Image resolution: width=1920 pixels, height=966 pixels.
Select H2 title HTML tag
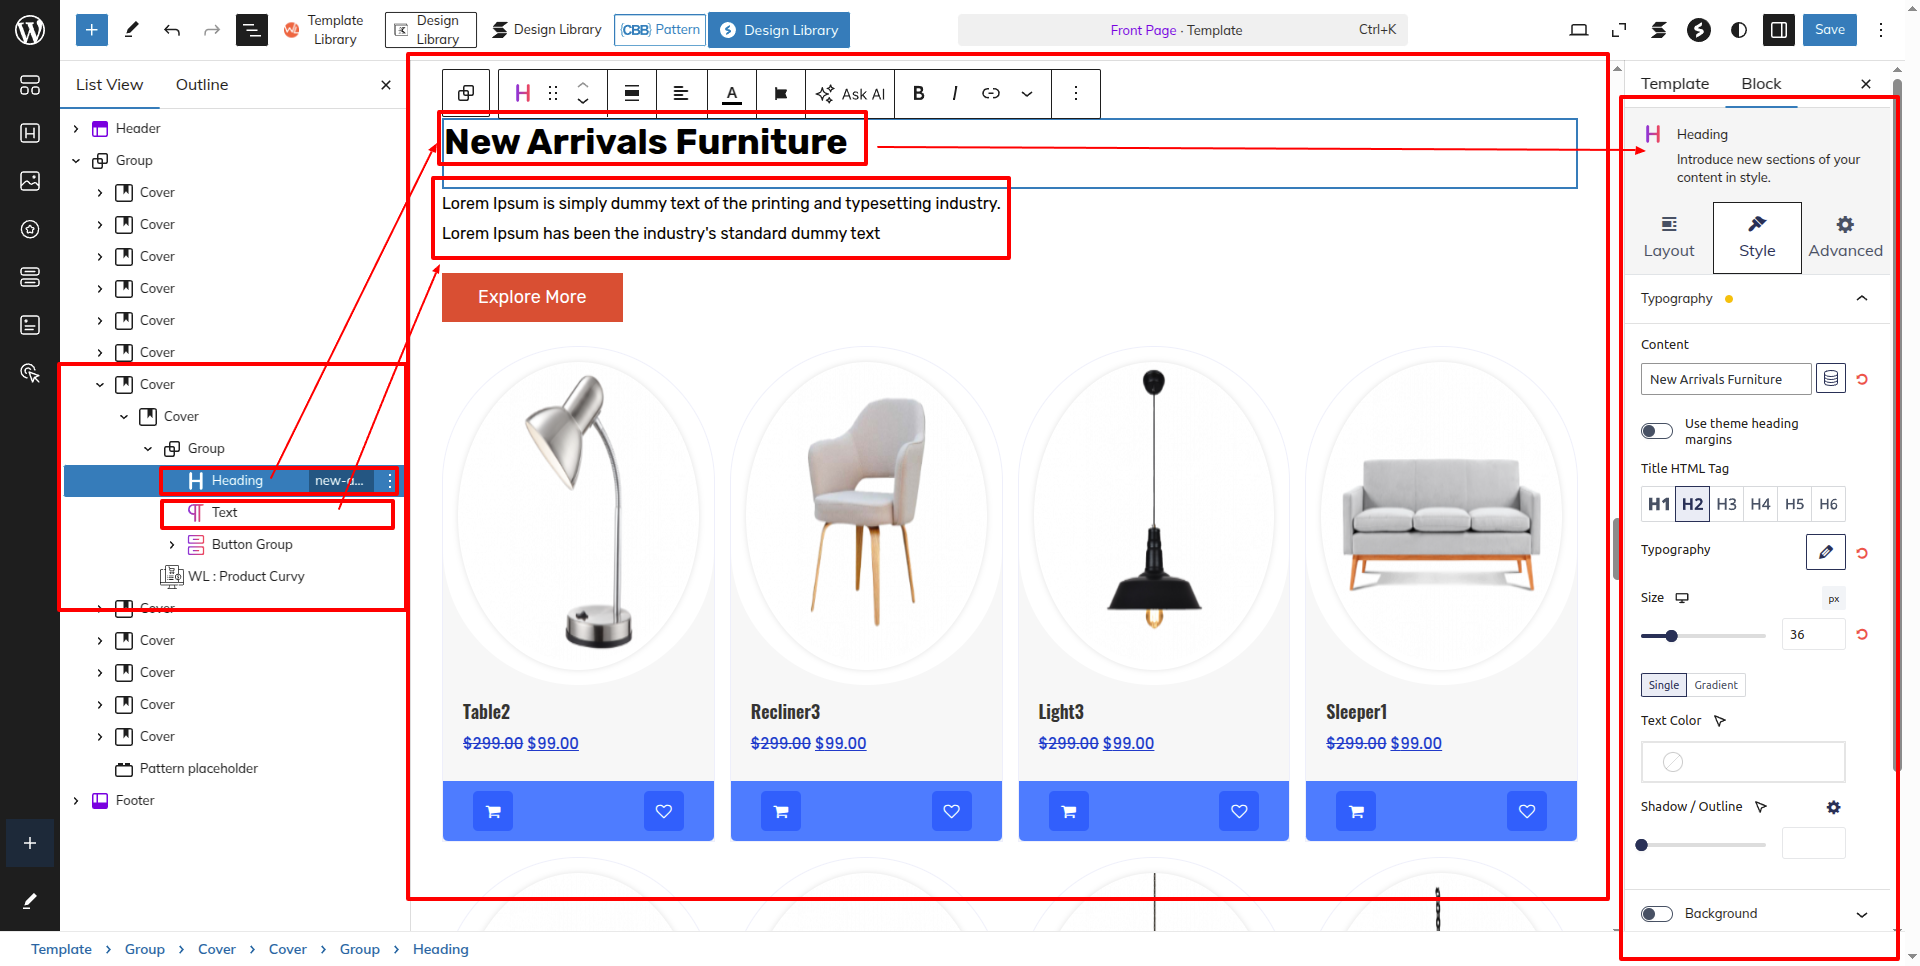tap(1693, 504)
